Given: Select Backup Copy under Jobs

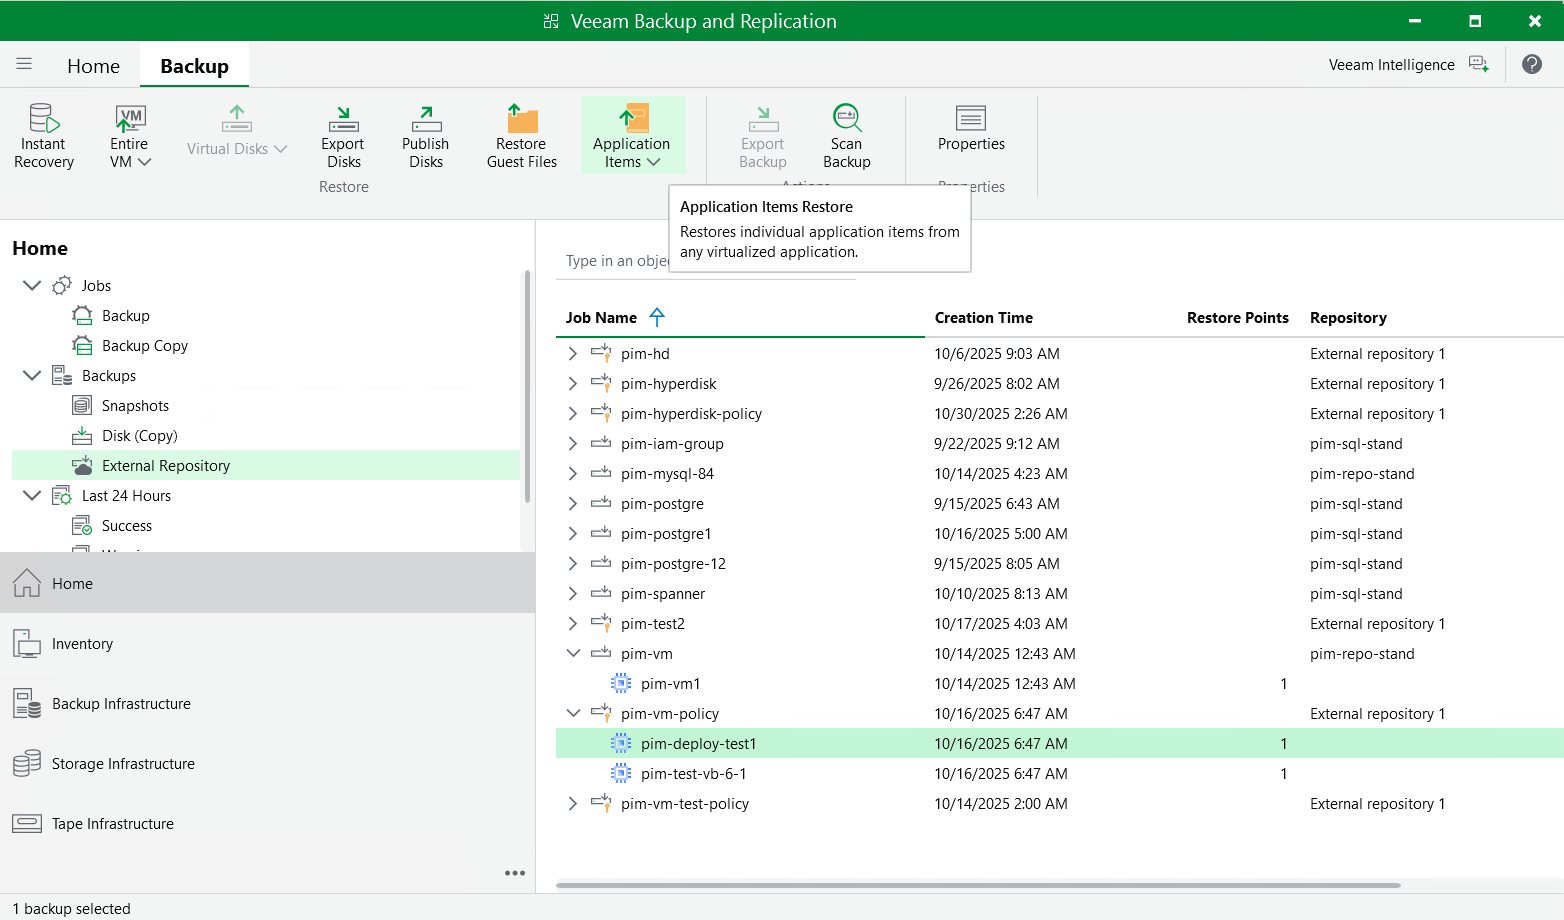Looking at the screenshot, I should coord(144,346).
